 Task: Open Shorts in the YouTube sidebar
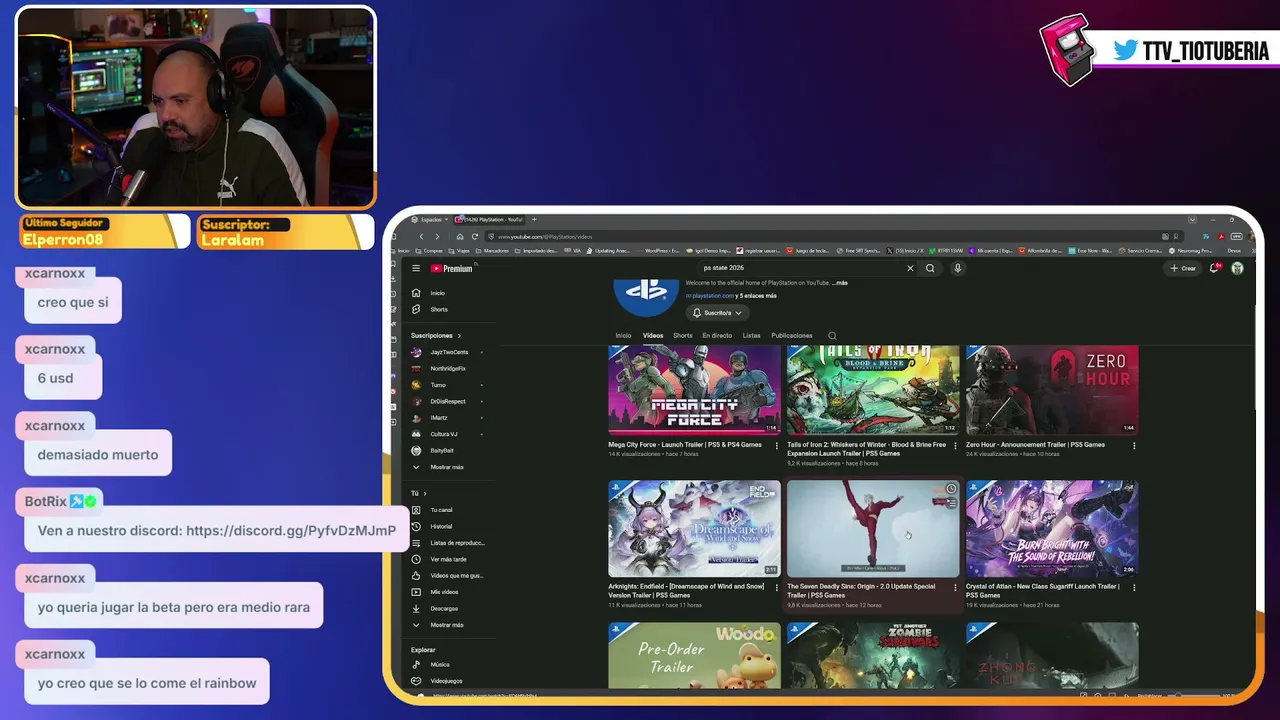(439, 309)
